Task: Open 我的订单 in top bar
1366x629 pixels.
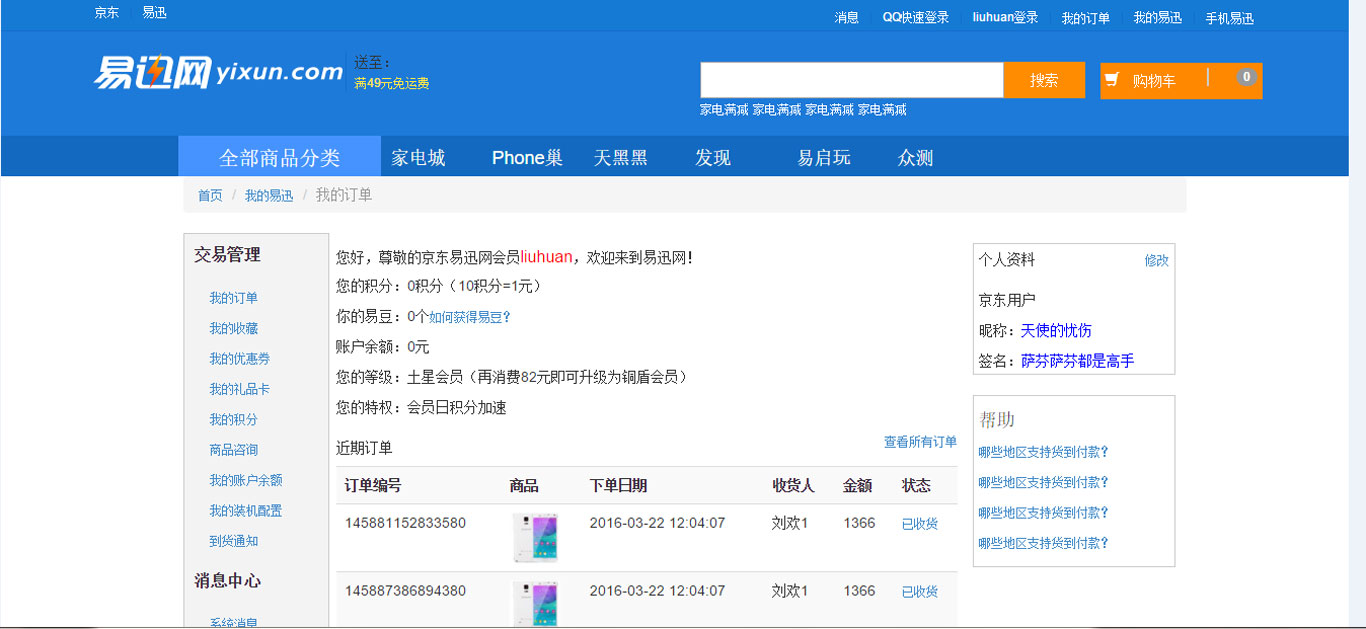Action: point(1086,18)
